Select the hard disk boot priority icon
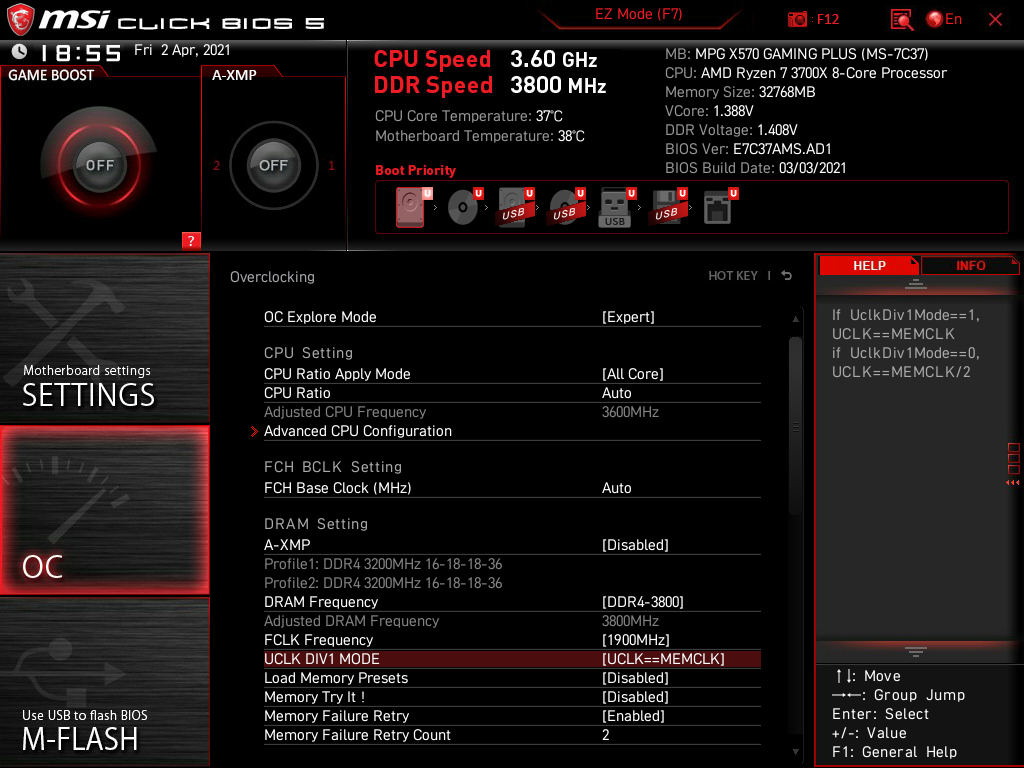1024x768 pixels. [x=410, y=205]
